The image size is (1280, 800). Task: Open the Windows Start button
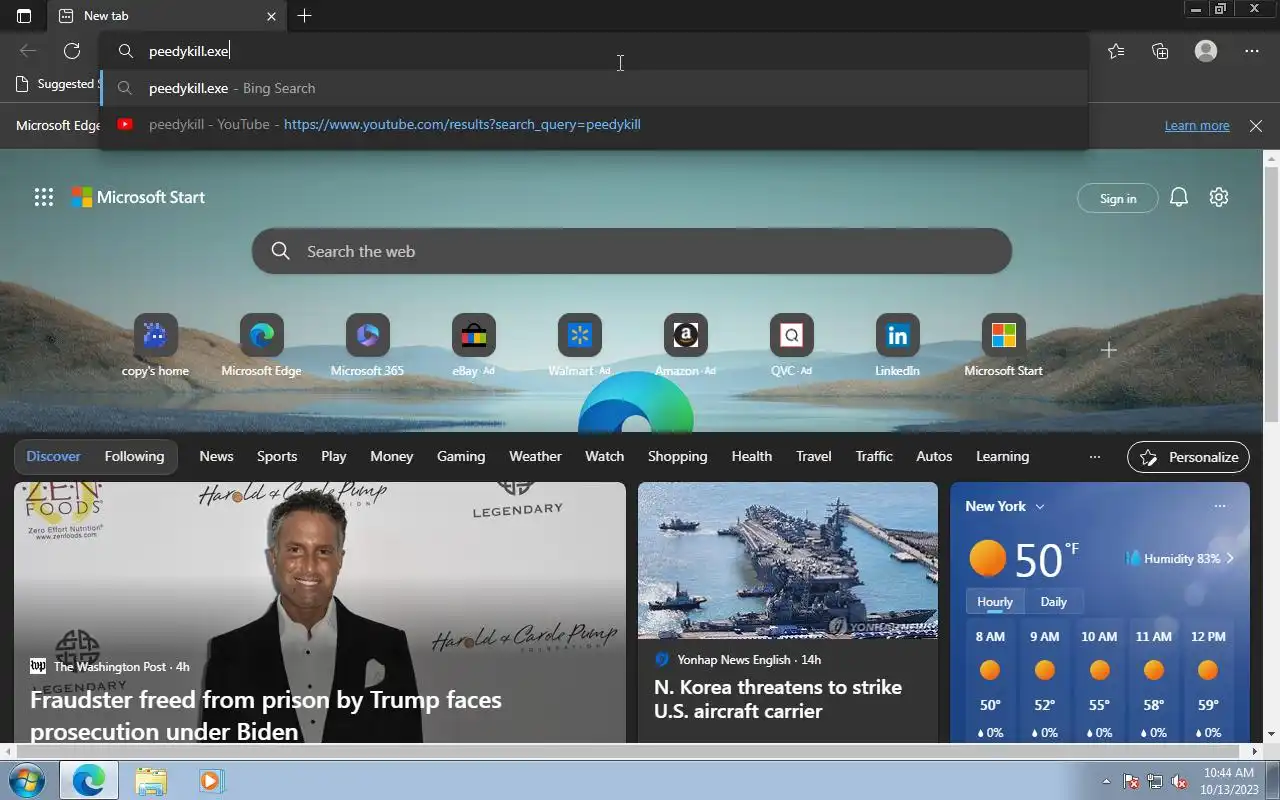click(x=28, y=780)
